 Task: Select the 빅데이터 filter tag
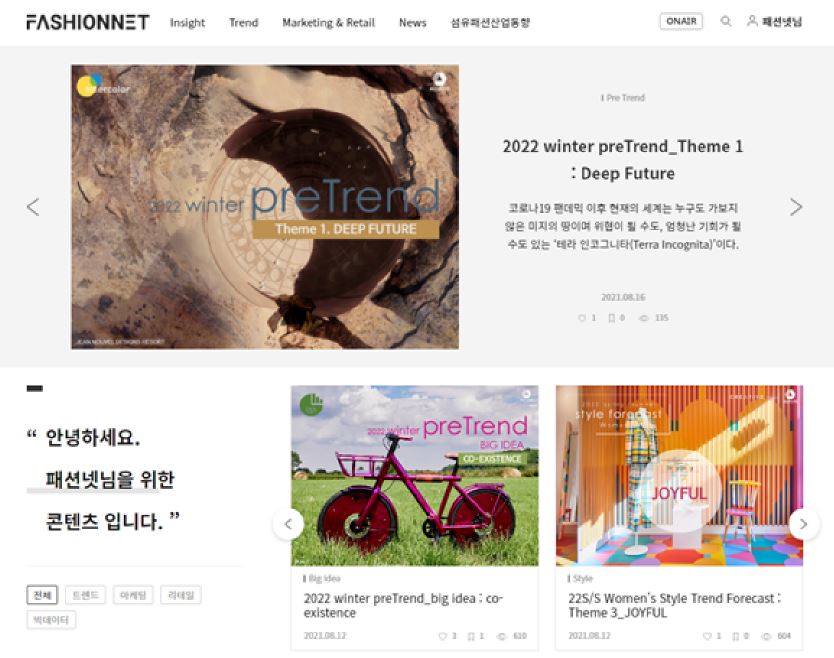[51, 620]
